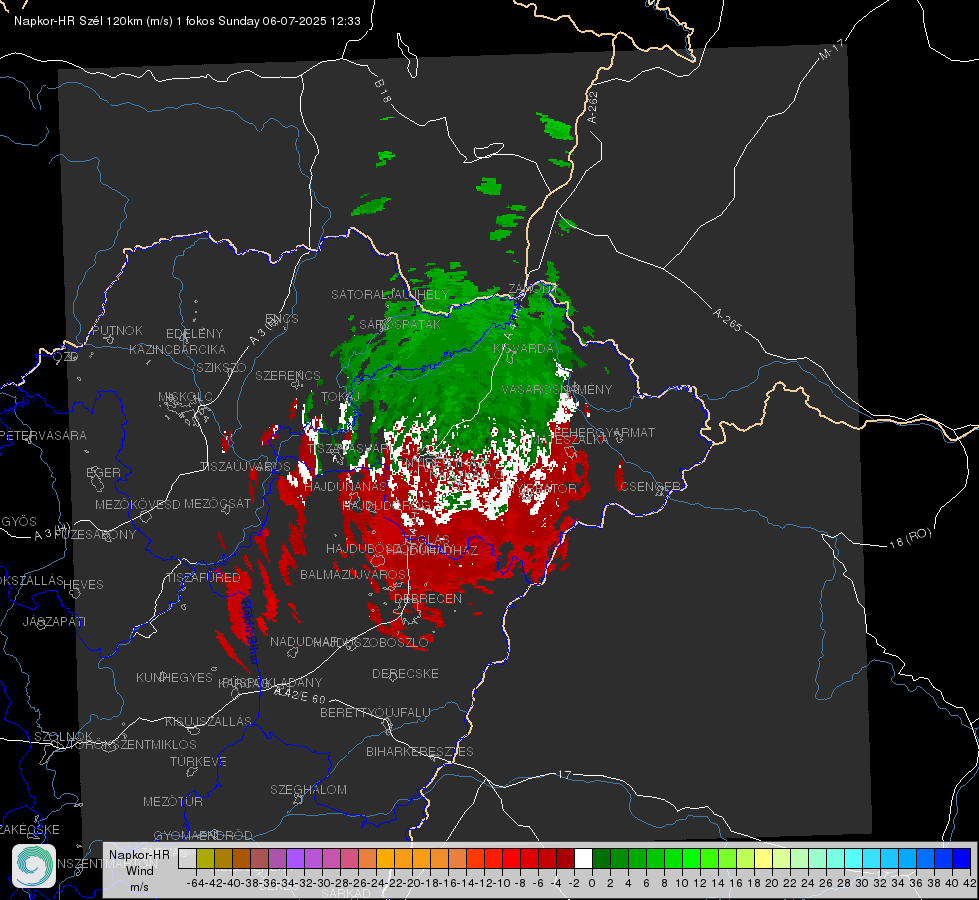Click the HAJDUNANAS city label
The width and height of the screenshot is (979, 900).
pos(346,486)
